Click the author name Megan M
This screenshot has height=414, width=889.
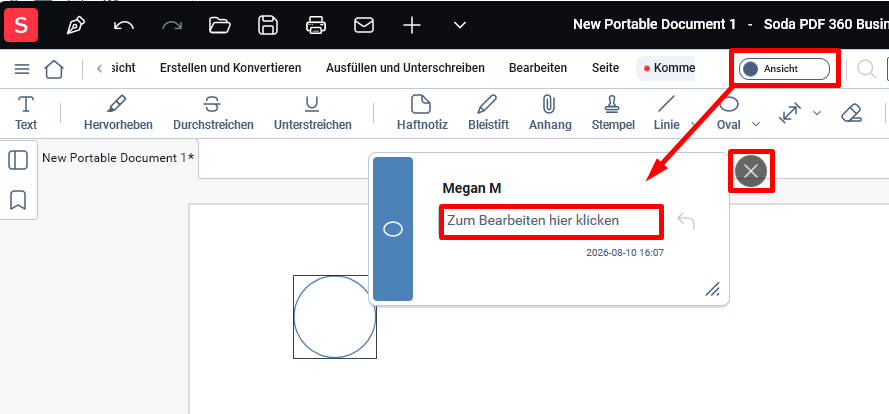pyautogui.click(x=472, y=188)
